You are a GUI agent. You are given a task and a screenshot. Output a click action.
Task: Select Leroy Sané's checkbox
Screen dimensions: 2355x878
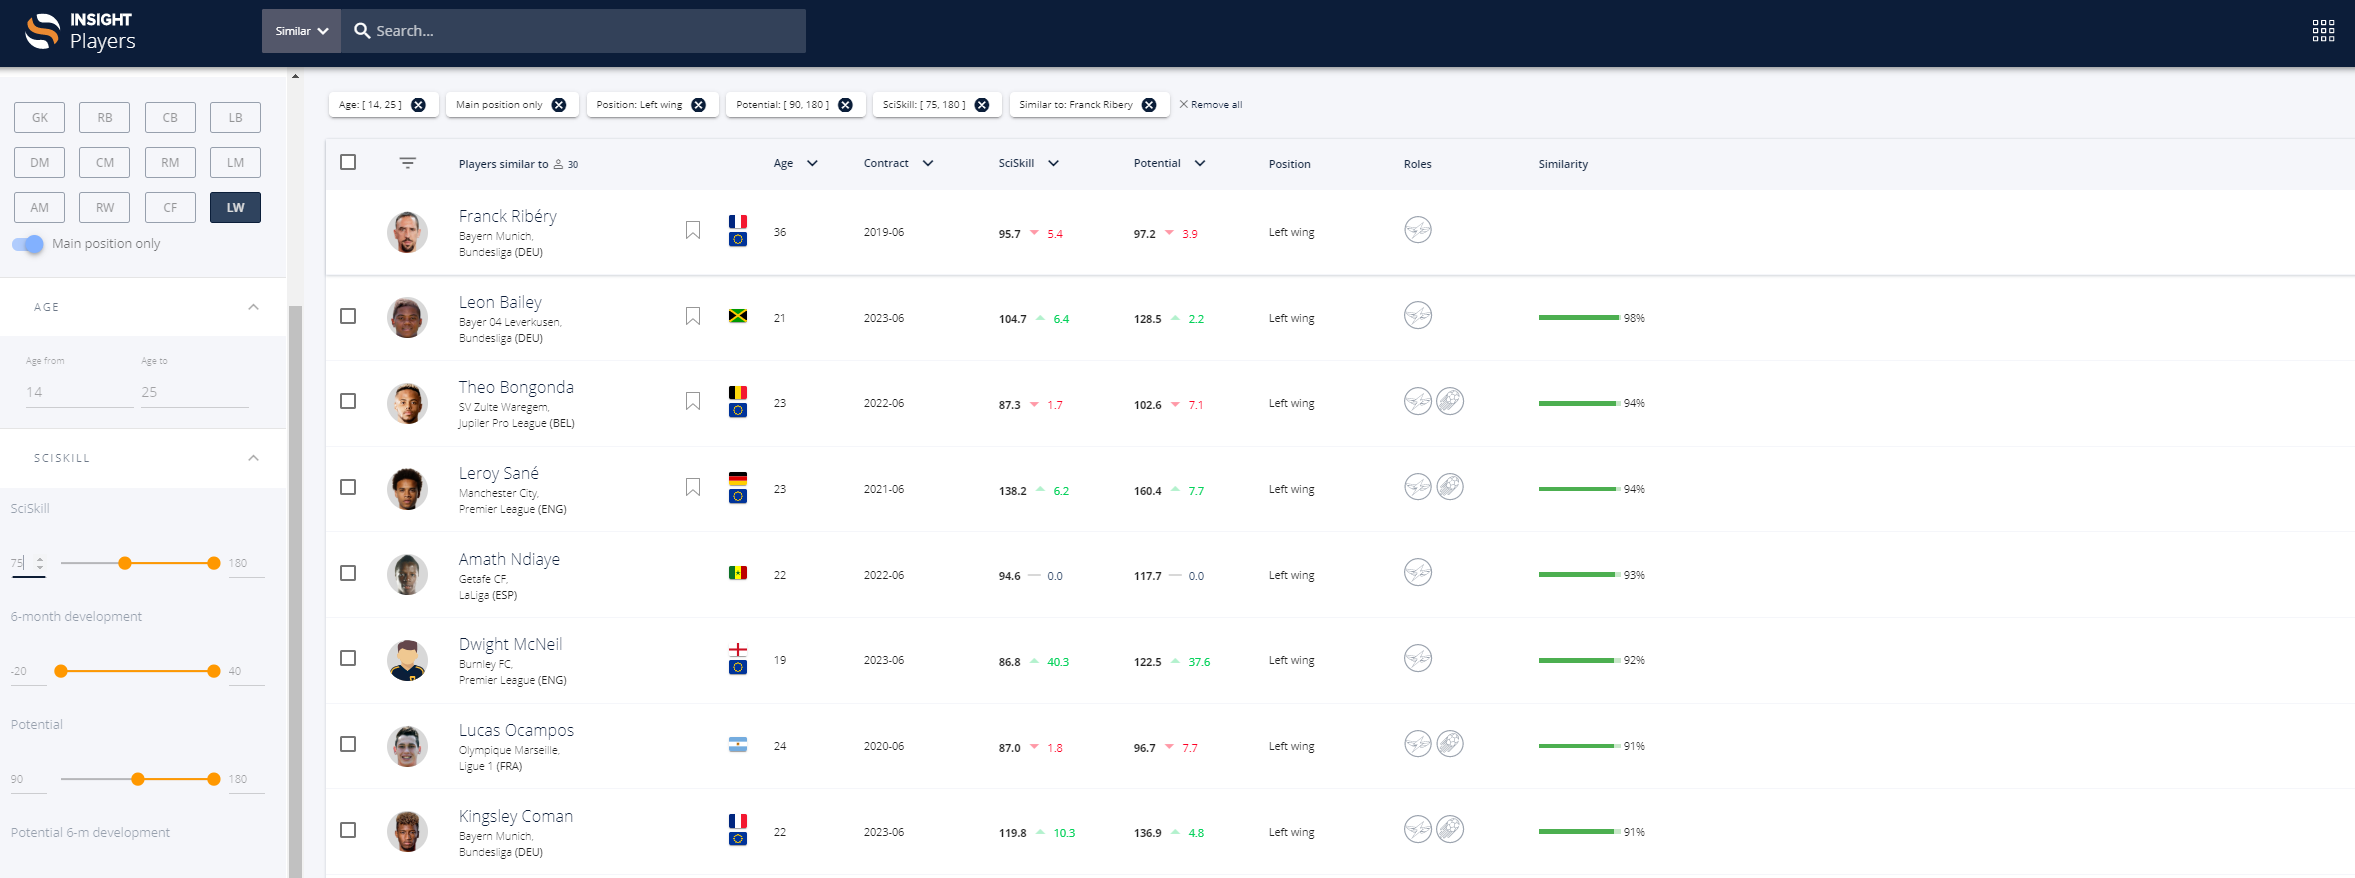coord(348,487)
